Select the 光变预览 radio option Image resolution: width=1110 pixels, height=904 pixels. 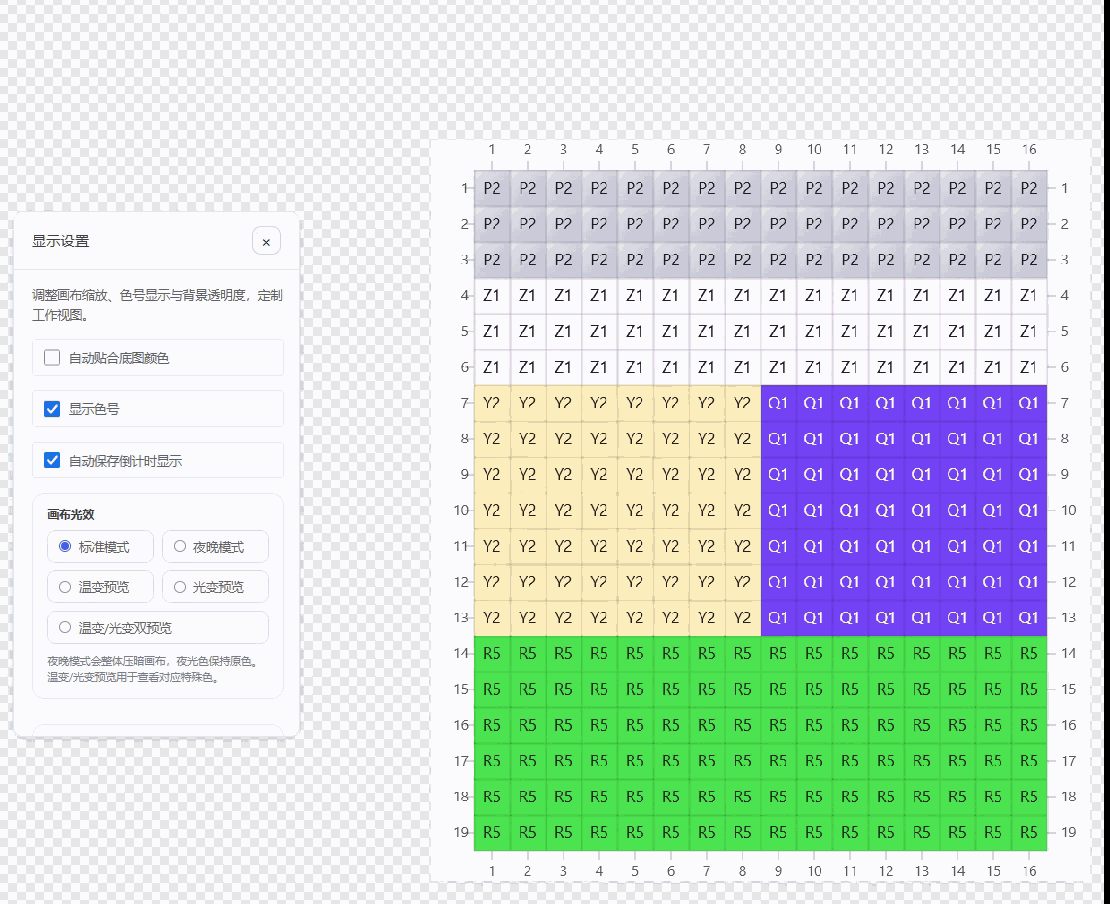pos(180,587)
